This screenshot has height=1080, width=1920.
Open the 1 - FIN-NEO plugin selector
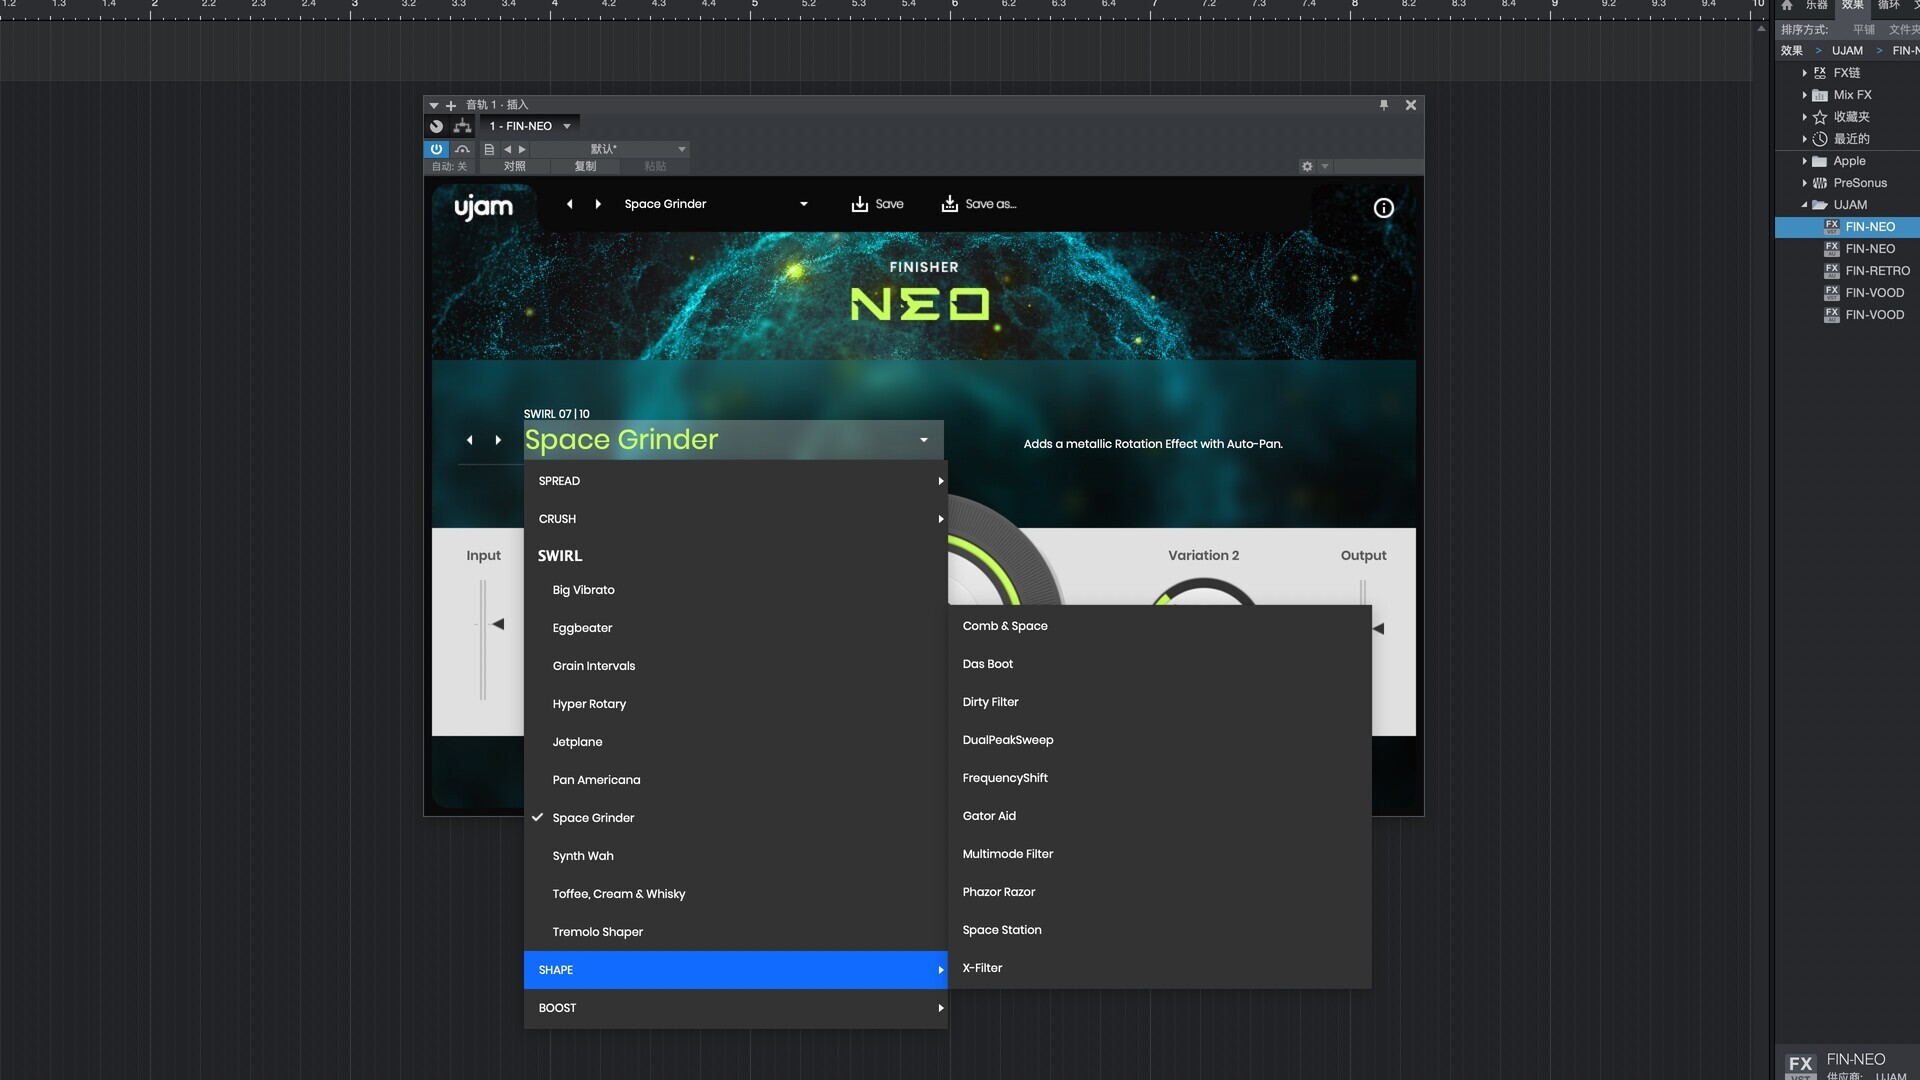pyautogui.click(x=530, y=126)
